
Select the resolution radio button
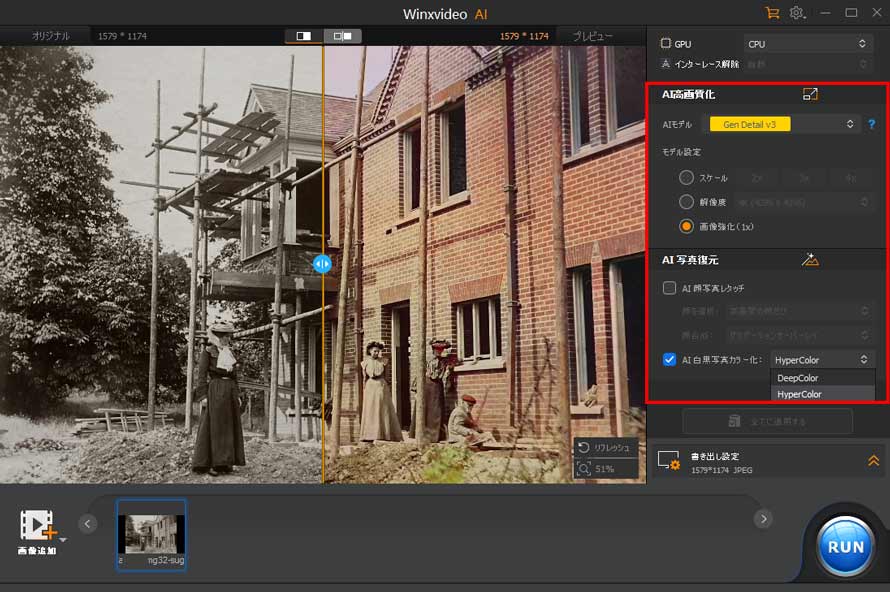[686, 202]
